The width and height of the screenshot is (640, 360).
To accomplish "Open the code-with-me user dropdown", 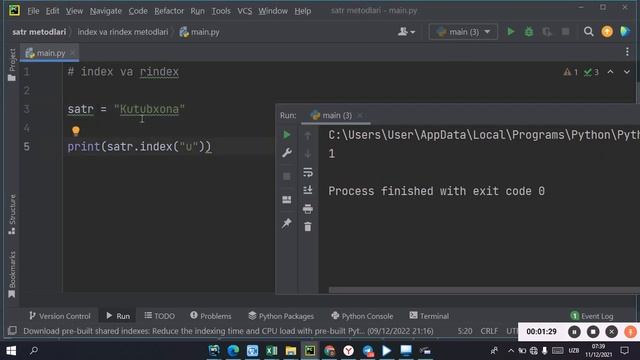I will point(406,31).
